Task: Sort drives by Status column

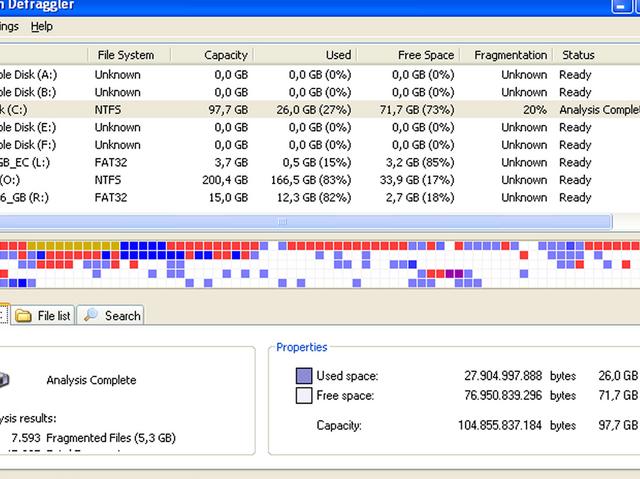Action: click(597, 55)
